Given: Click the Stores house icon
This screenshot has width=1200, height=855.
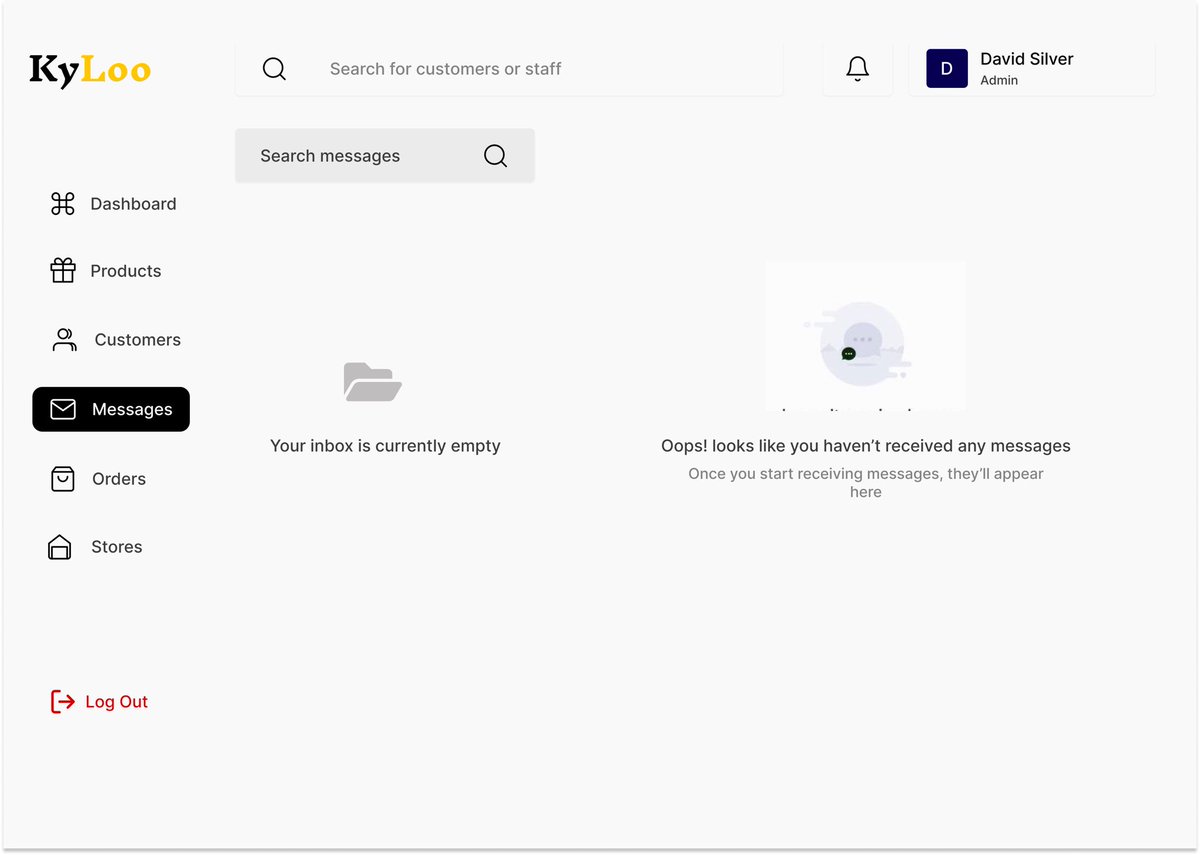Looking at the screenshot, I should click(60, 547).
